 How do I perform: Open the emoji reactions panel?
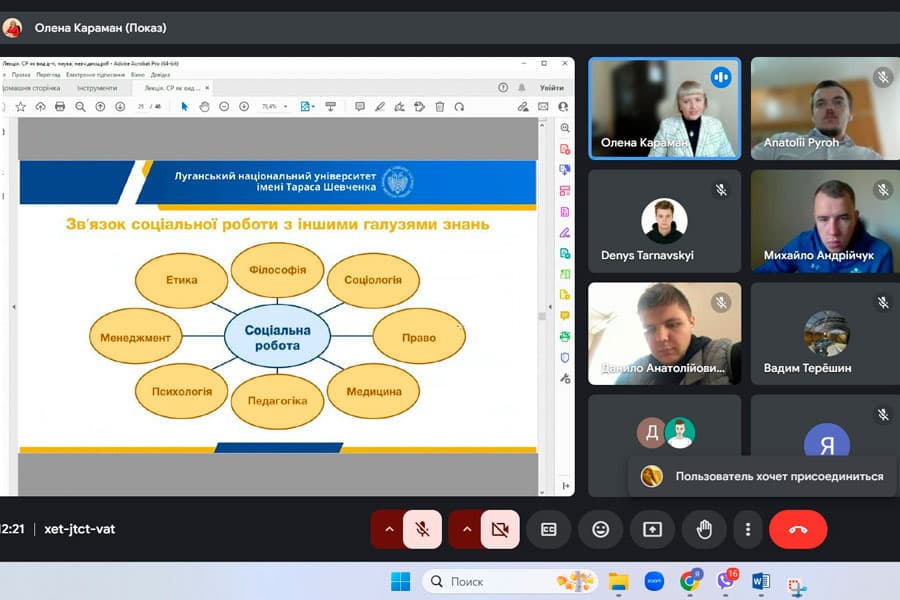pos(601,530)
